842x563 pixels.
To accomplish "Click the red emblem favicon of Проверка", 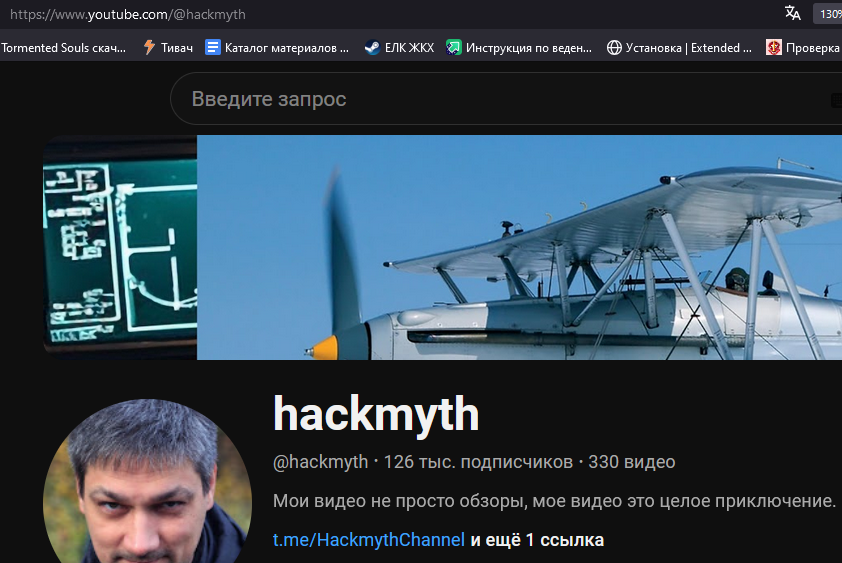I will [773, 48].
